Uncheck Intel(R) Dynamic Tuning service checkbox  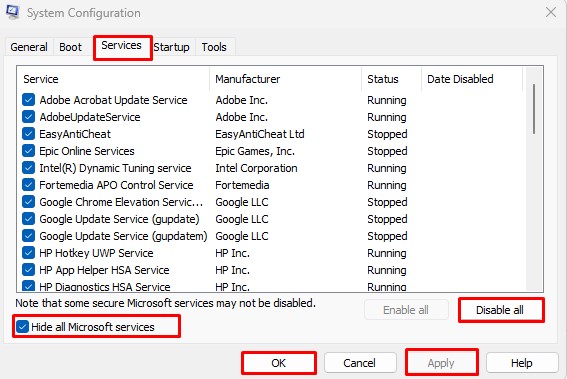tap(28, 168)
